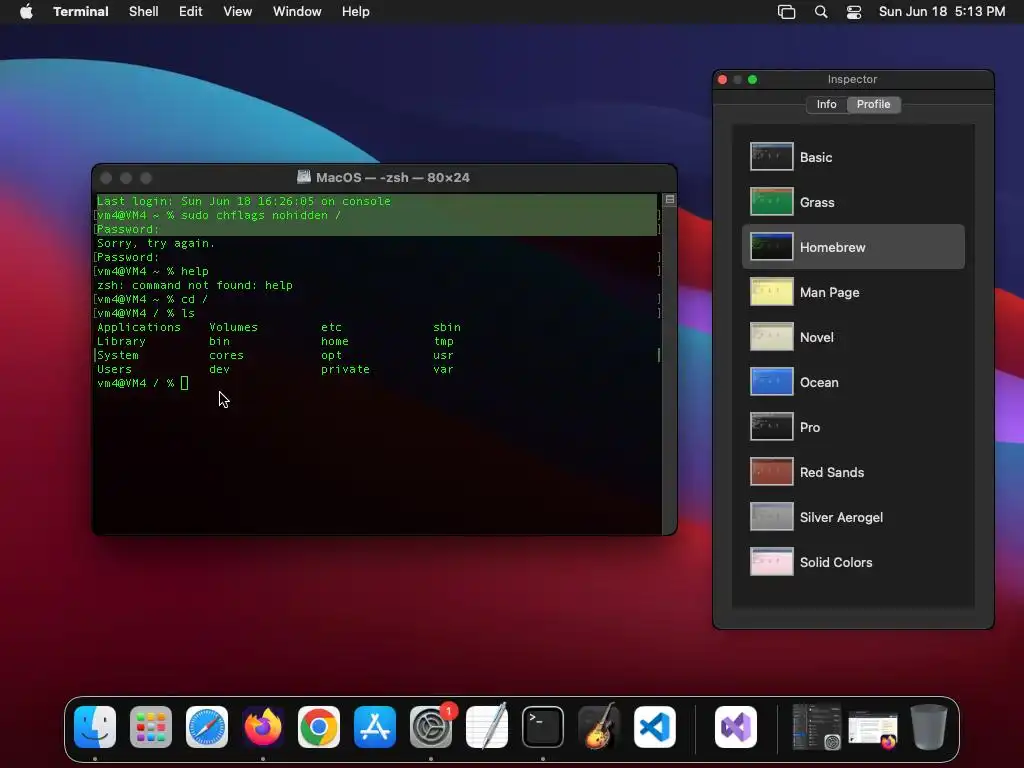Screen dimensions: 1024x768
Task: Open Finder from the Dock
Action: tap(95, 727)
